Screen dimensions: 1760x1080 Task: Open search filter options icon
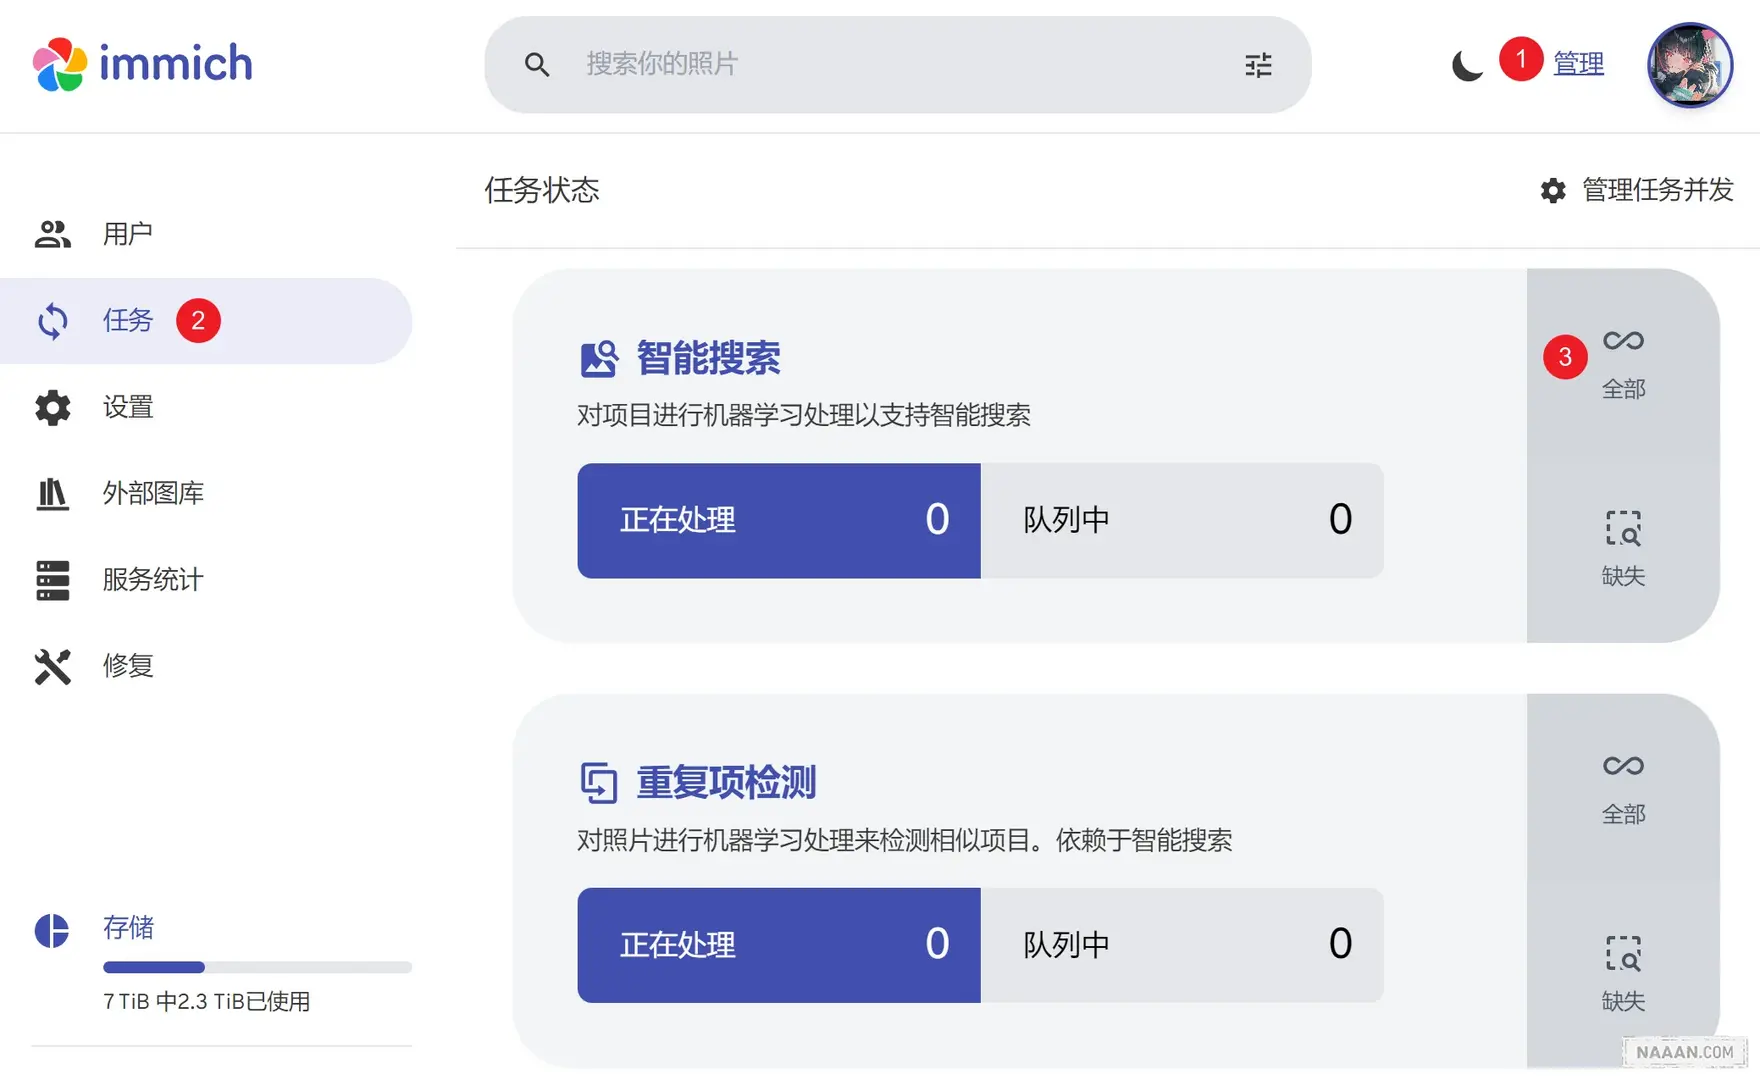1258,65
